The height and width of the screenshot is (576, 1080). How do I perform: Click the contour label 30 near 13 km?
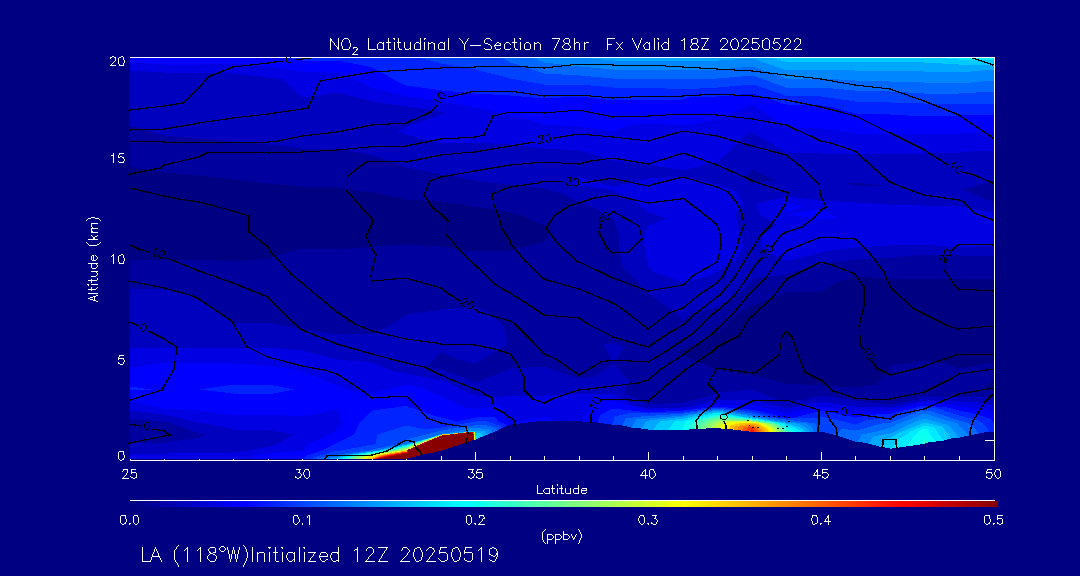pyautogui.click(x=572, y=183)
